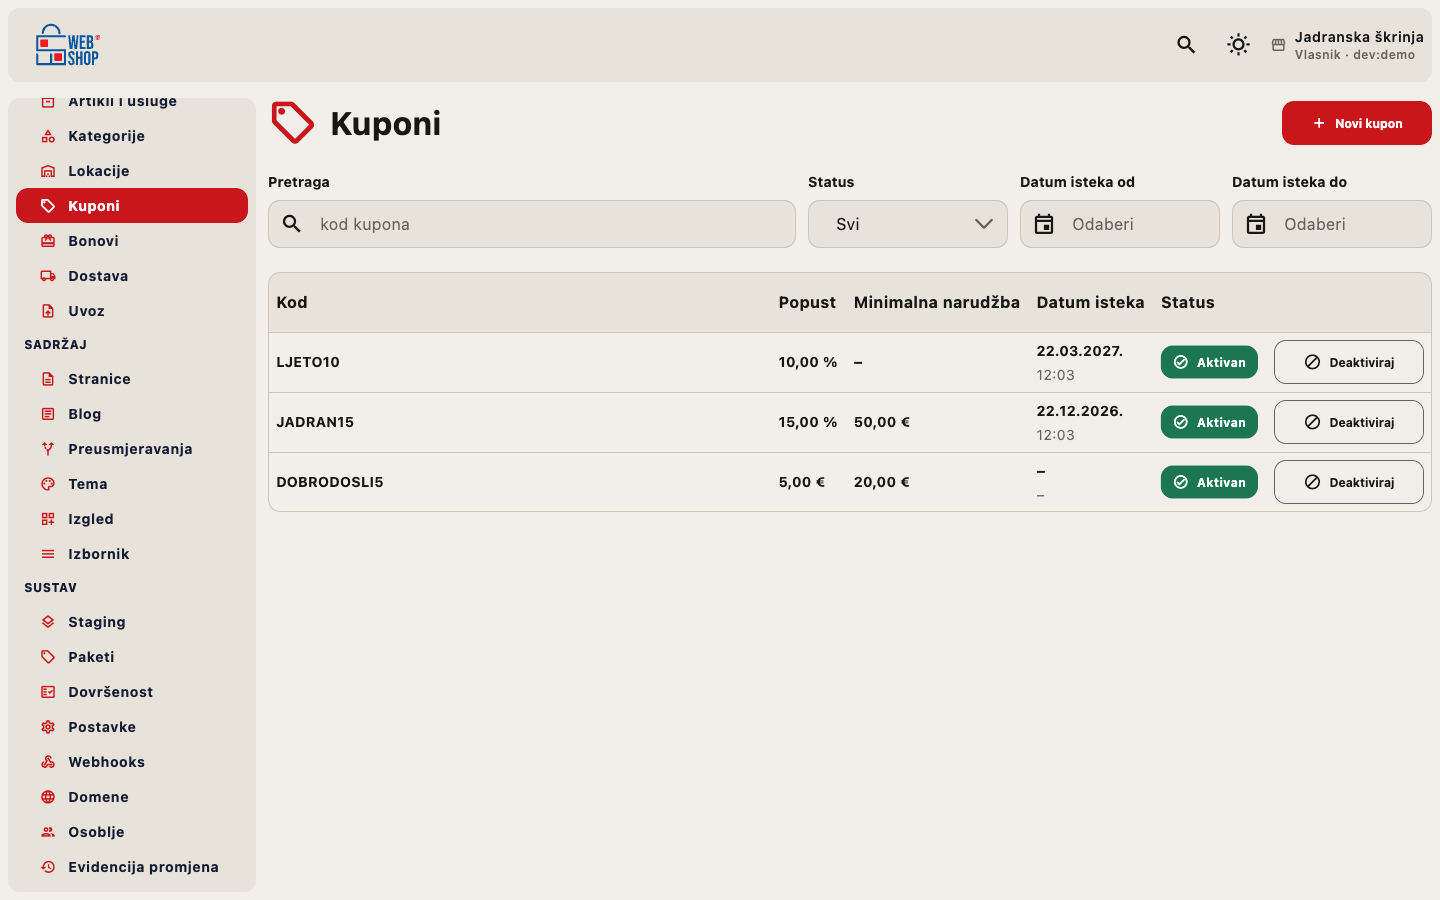This screenshot has width=1440, height=900.
Task: Click the Webhooks icon in sidebar
Action: pos(48,762)
